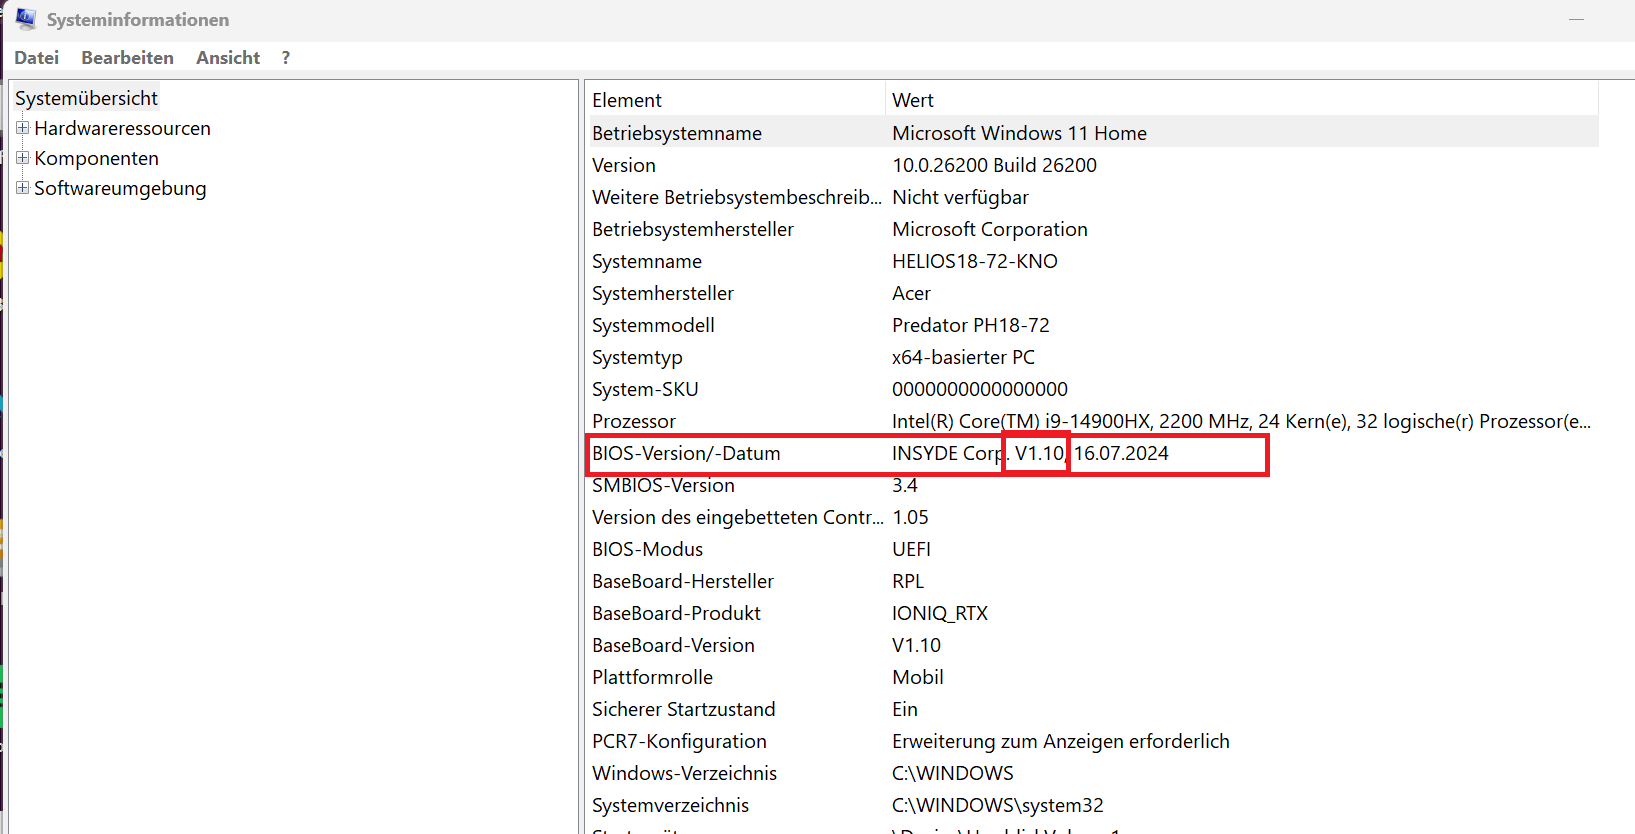Click the Nicht verfügbar value

tap(960, 197)
